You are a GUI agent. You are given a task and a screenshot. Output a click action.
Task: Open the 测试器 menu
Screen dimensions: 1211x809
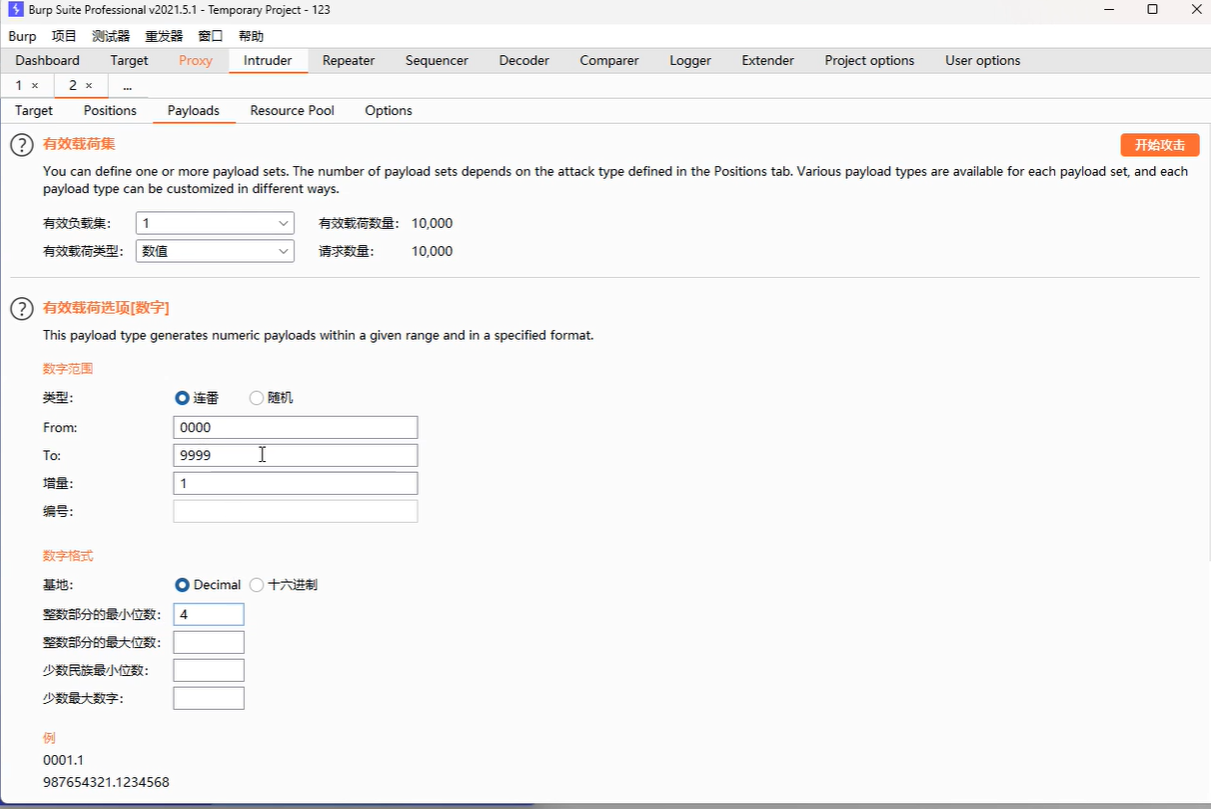tap(111, 36)
